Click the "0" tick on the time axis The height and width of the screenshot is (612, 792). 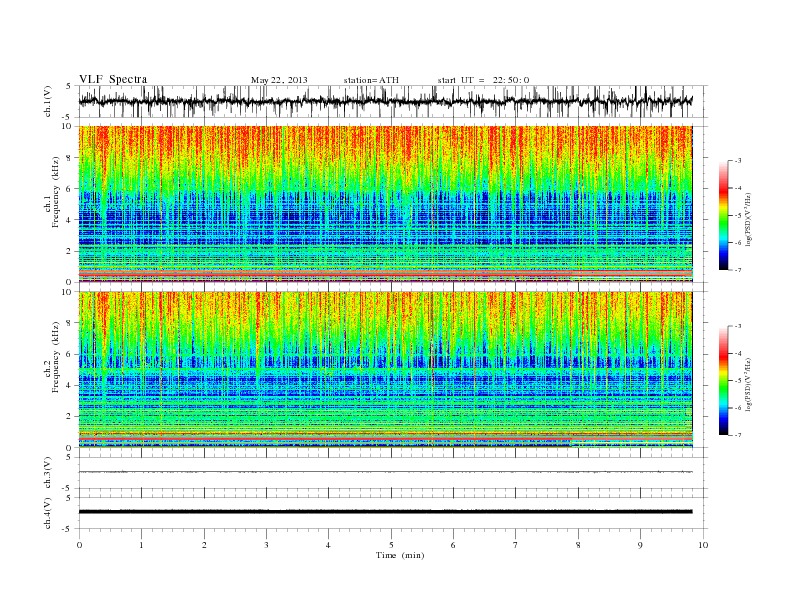(x=79, y=545)
